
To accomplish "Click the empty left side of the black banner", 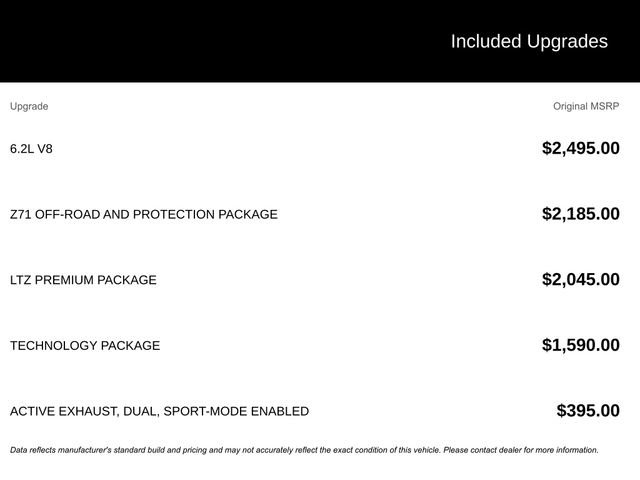I will point(150,41).
